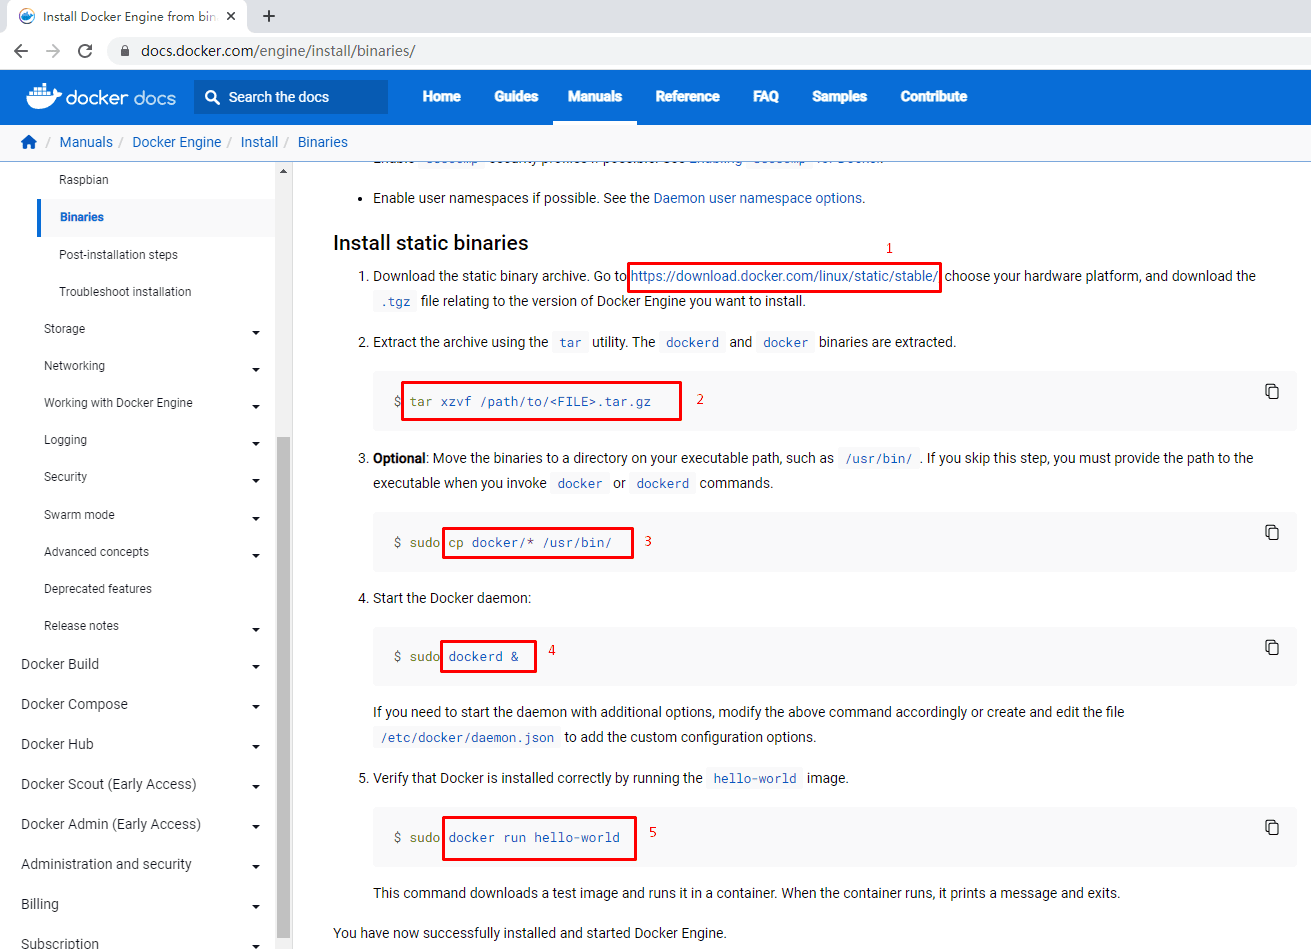Screen dimensions: 1311x949
Task: Copy the tar xzvf command
Action: (1272, 391)
